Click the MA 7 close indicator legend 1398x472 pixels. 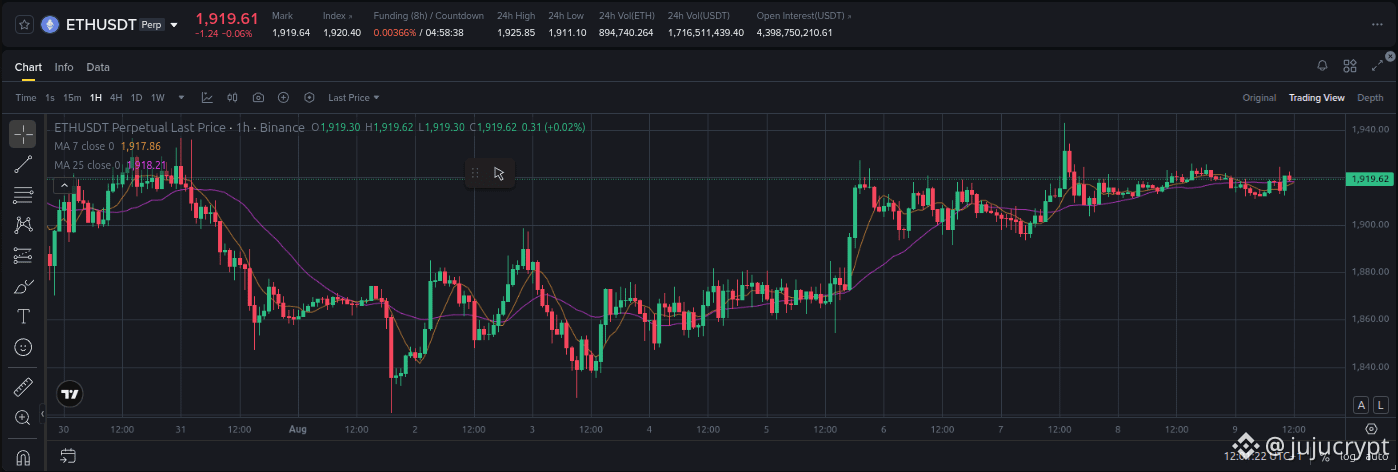[x=107, y=146]
